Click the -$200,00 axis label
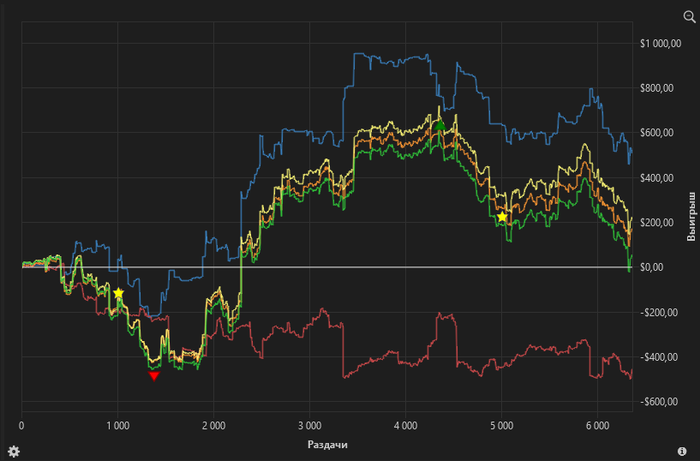Image resolution: width=700 pixels, height=461 pixels. point(658,312)
